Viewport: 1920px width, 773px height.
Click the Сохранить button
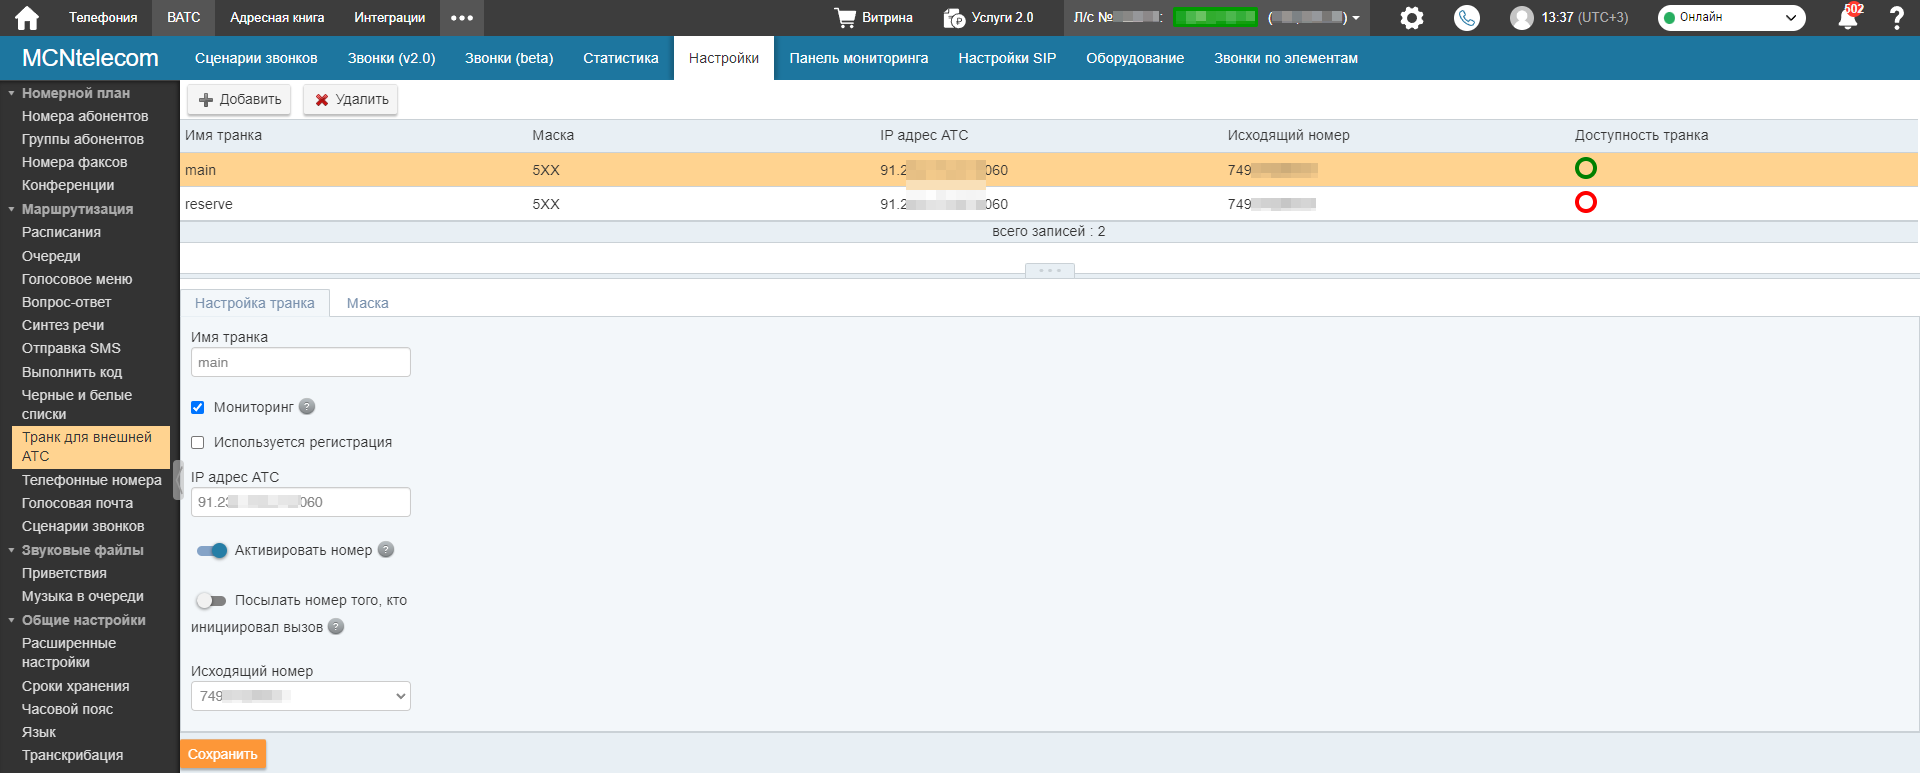point(223,754)
